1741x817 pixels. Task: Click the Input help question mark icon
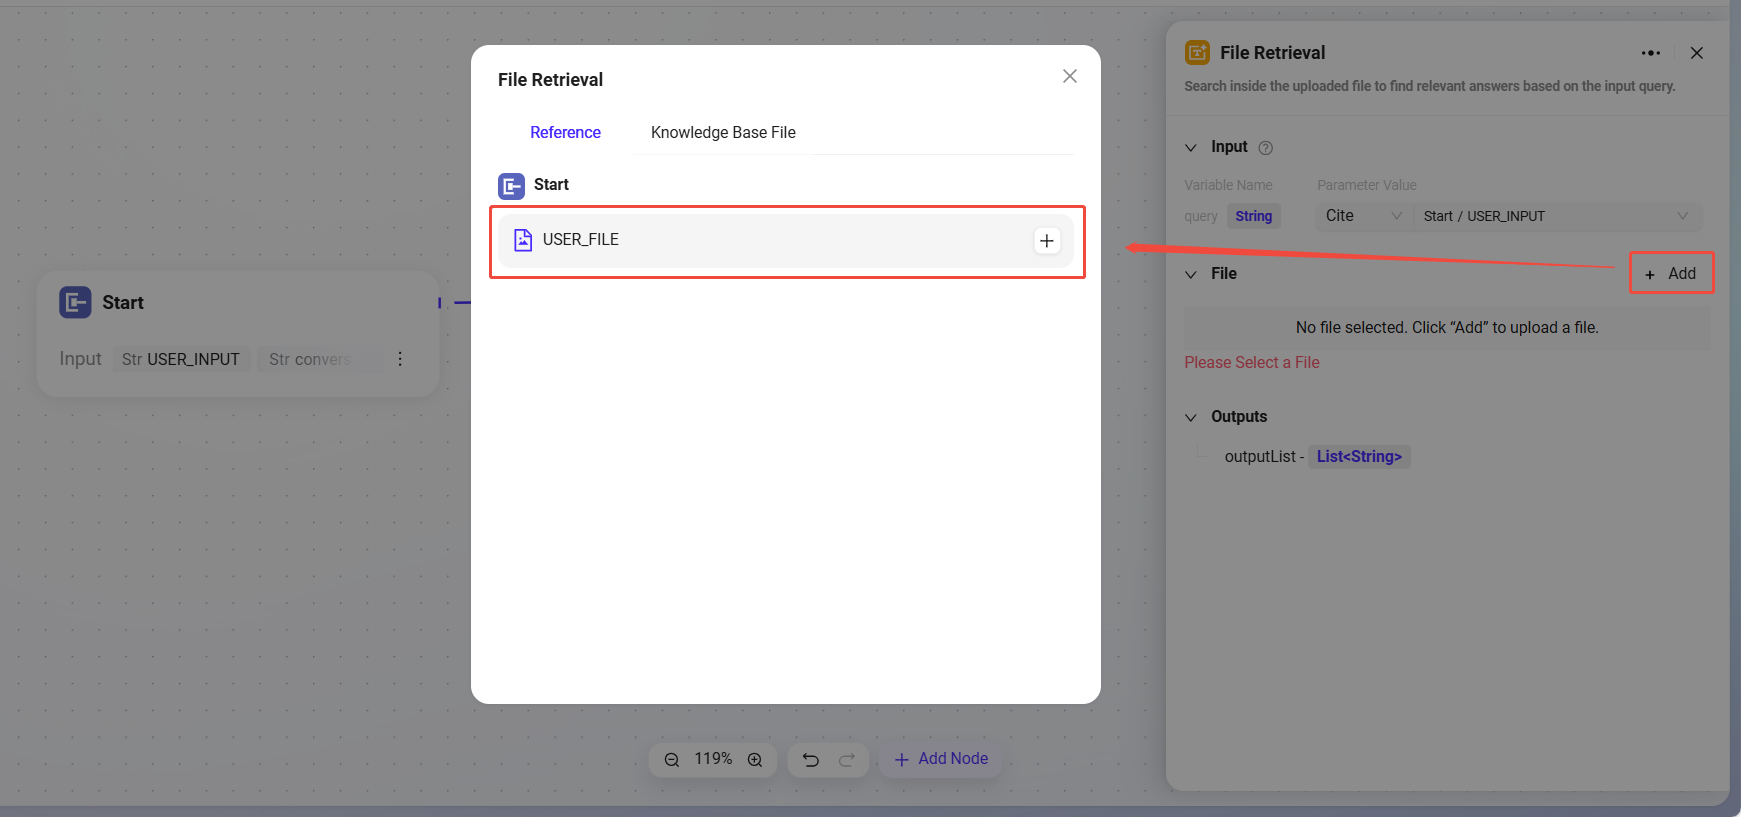[1265, 148]
